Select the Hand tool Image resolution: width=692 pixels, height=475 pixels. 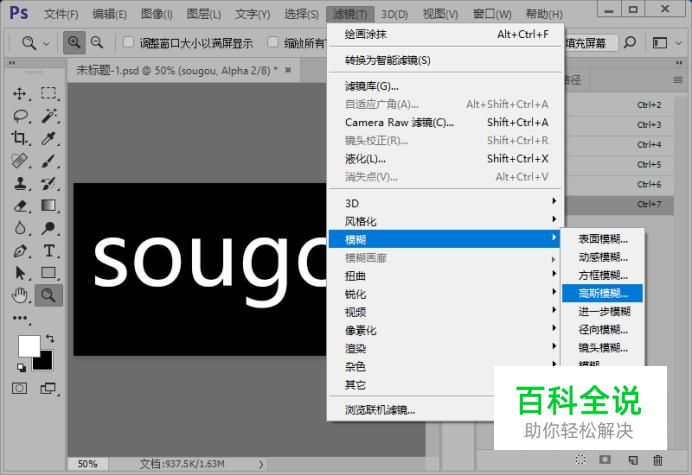[x=19, y=295]
